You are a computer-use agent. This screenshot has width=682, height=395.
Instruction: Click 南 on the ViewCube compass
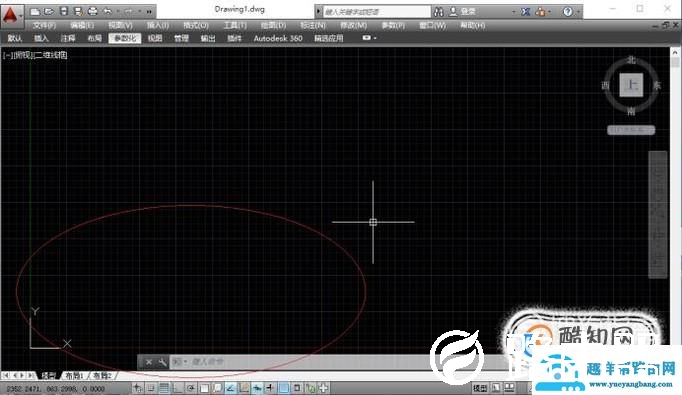631,112
